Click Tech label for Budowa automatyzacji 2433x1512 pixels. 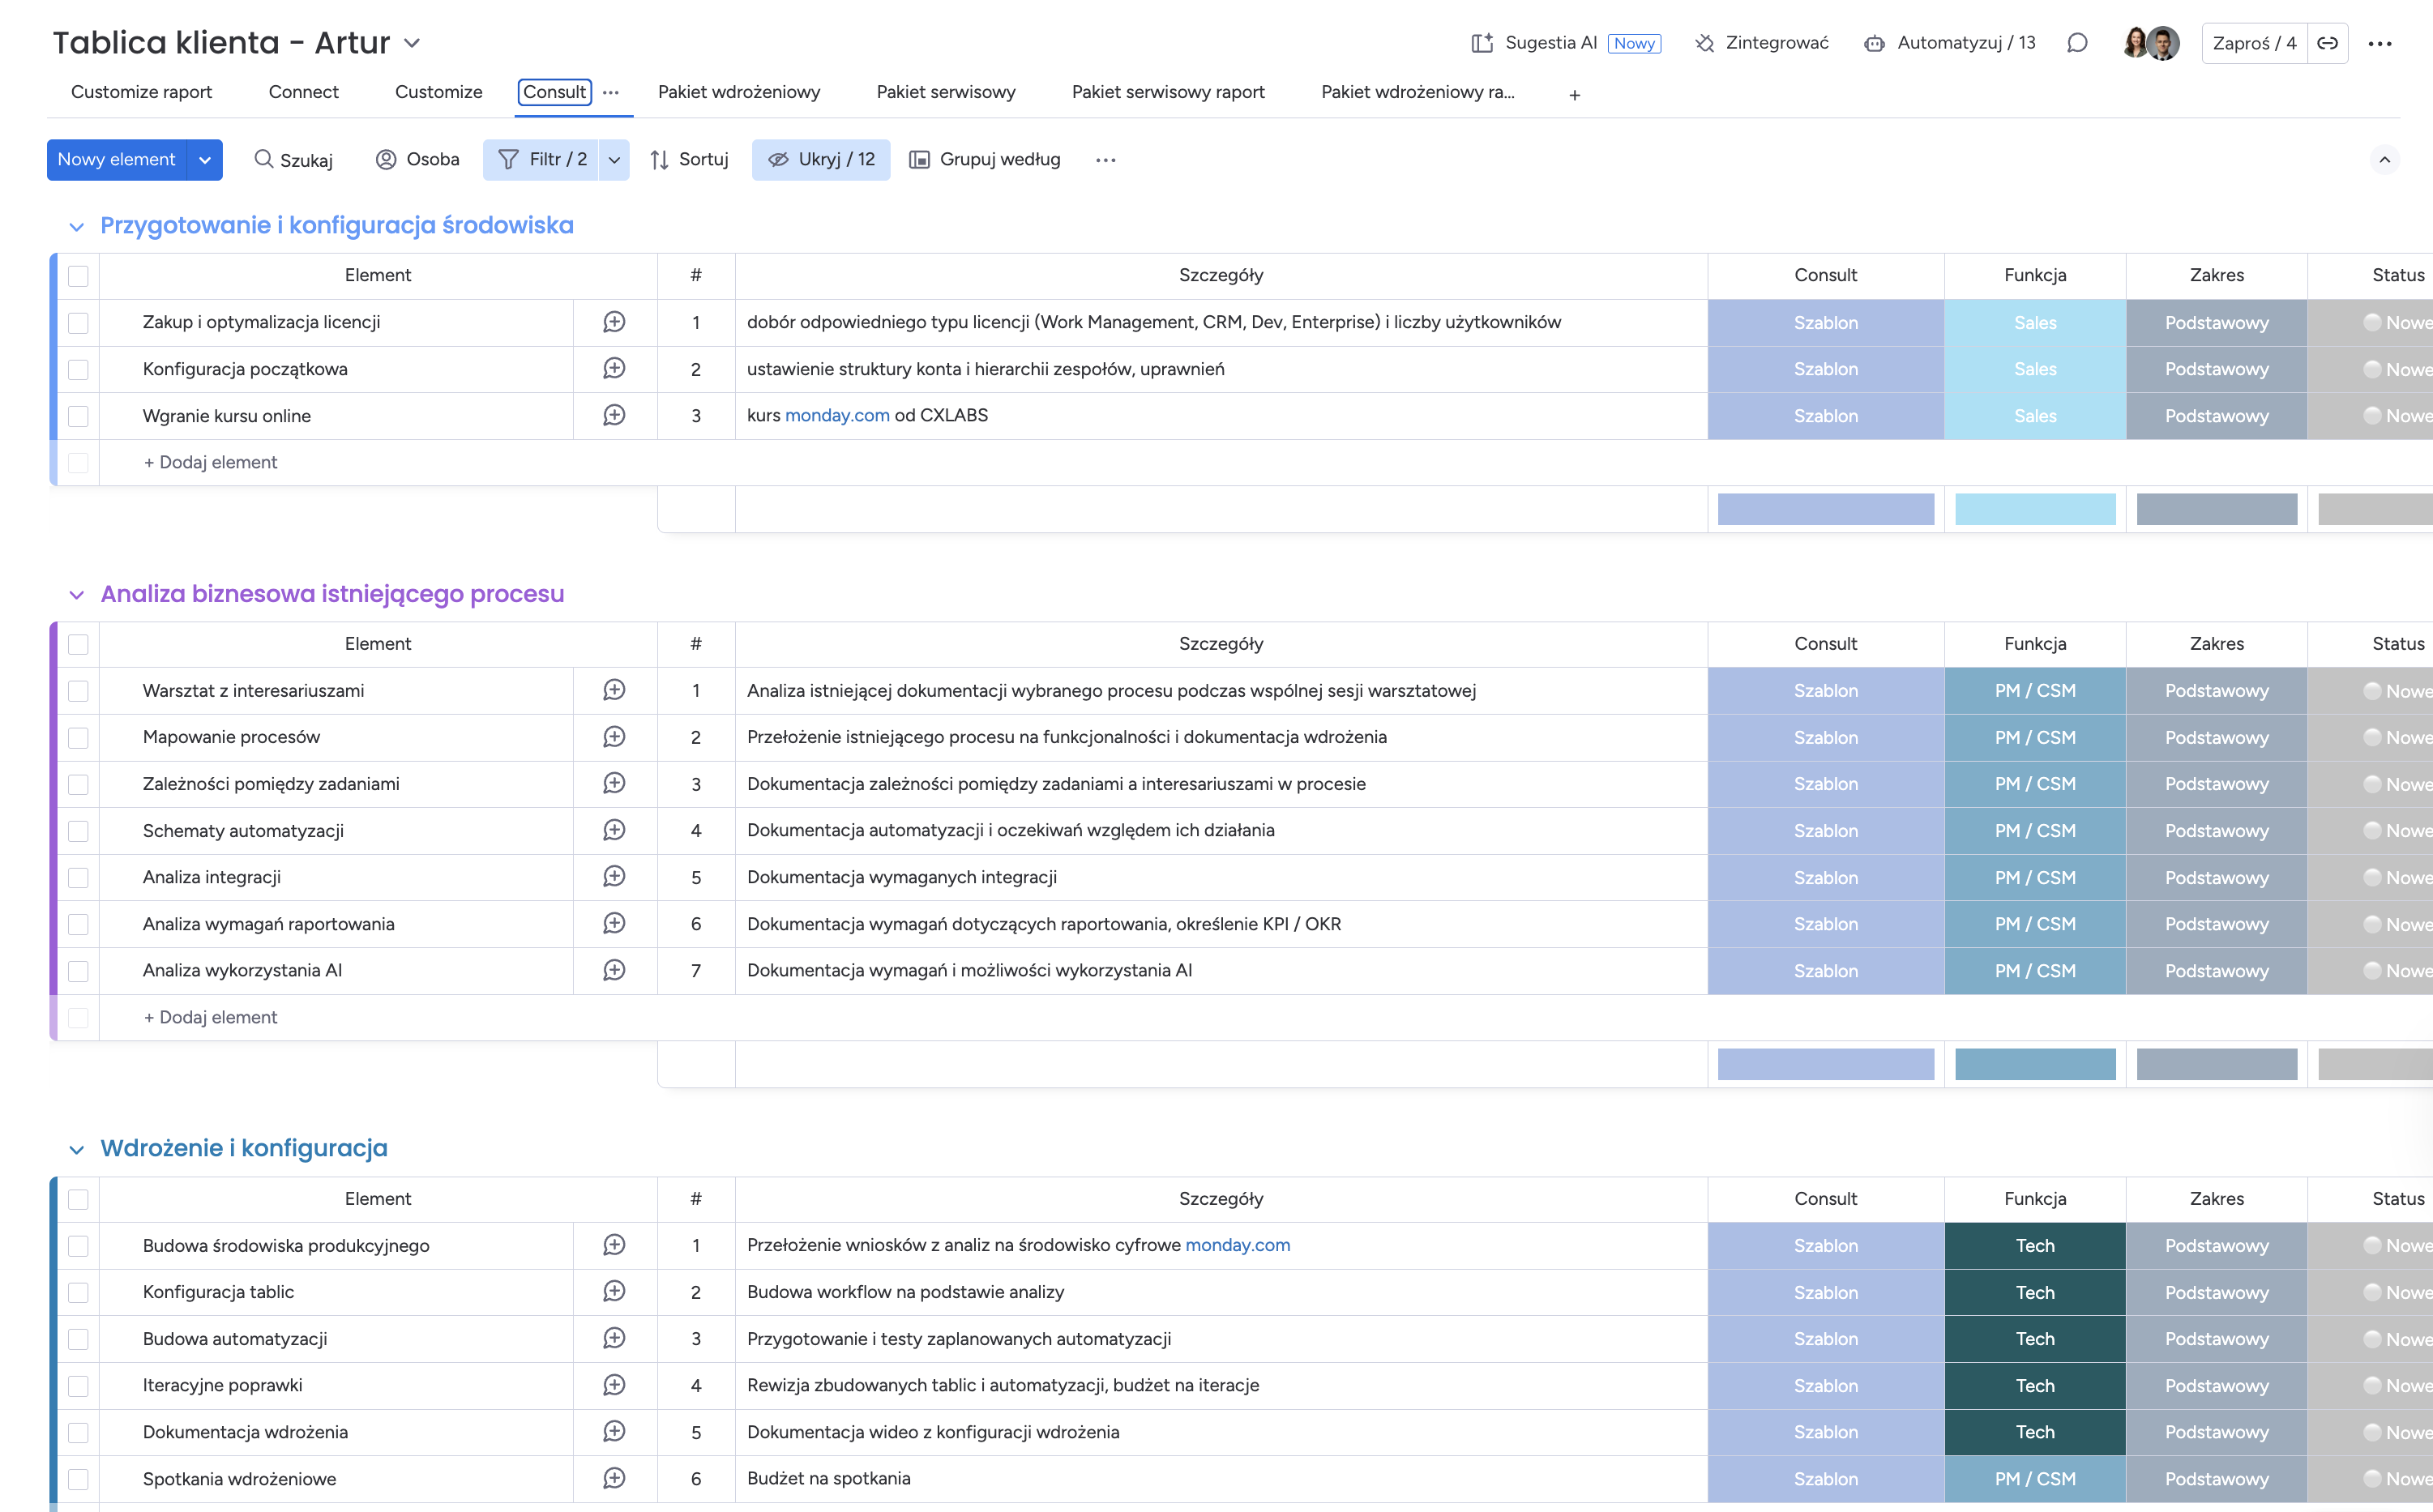(2034, 1339)
